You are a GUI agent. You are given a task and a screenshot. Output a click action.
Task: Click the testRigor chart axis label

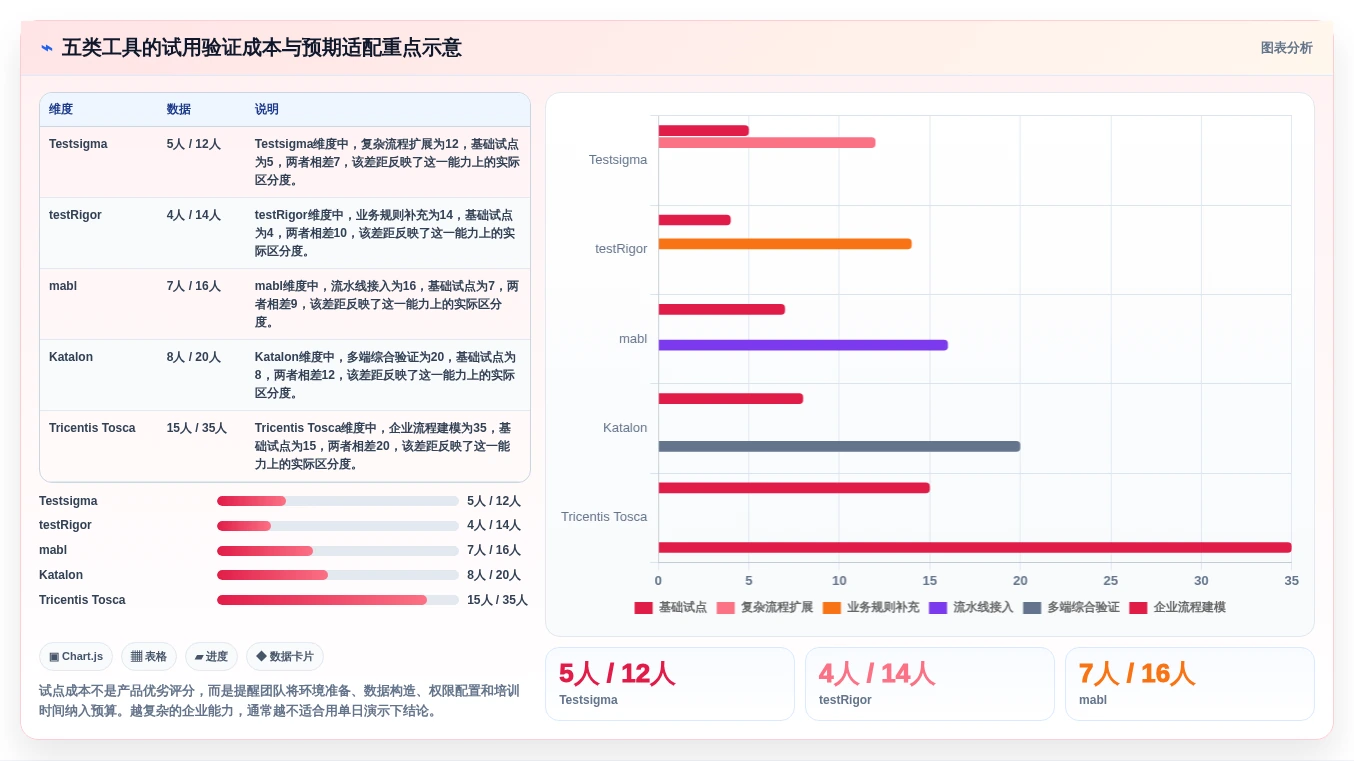[x=621, y=249]
